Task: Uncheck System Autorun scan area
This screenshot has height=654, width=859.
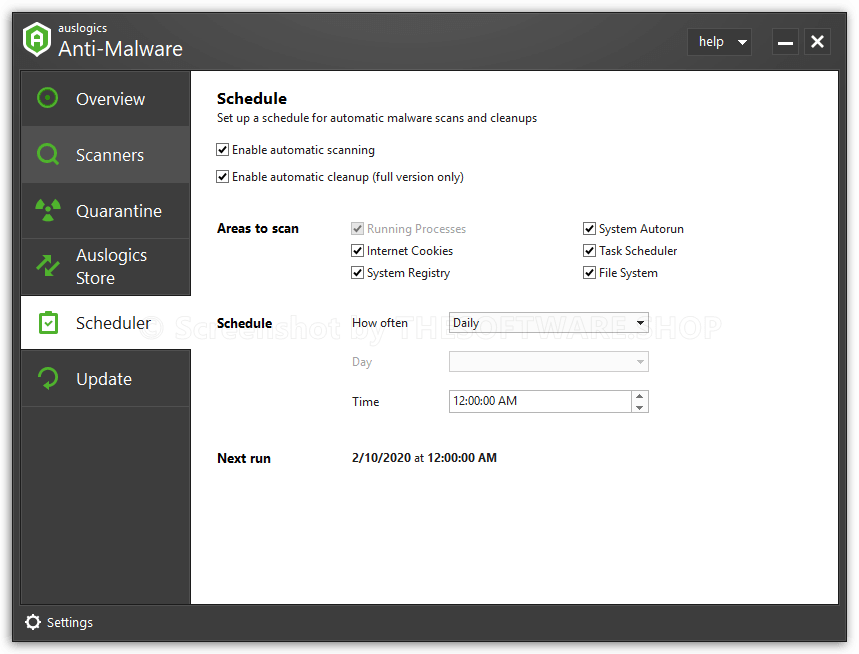Action: (x=589, y=228)
